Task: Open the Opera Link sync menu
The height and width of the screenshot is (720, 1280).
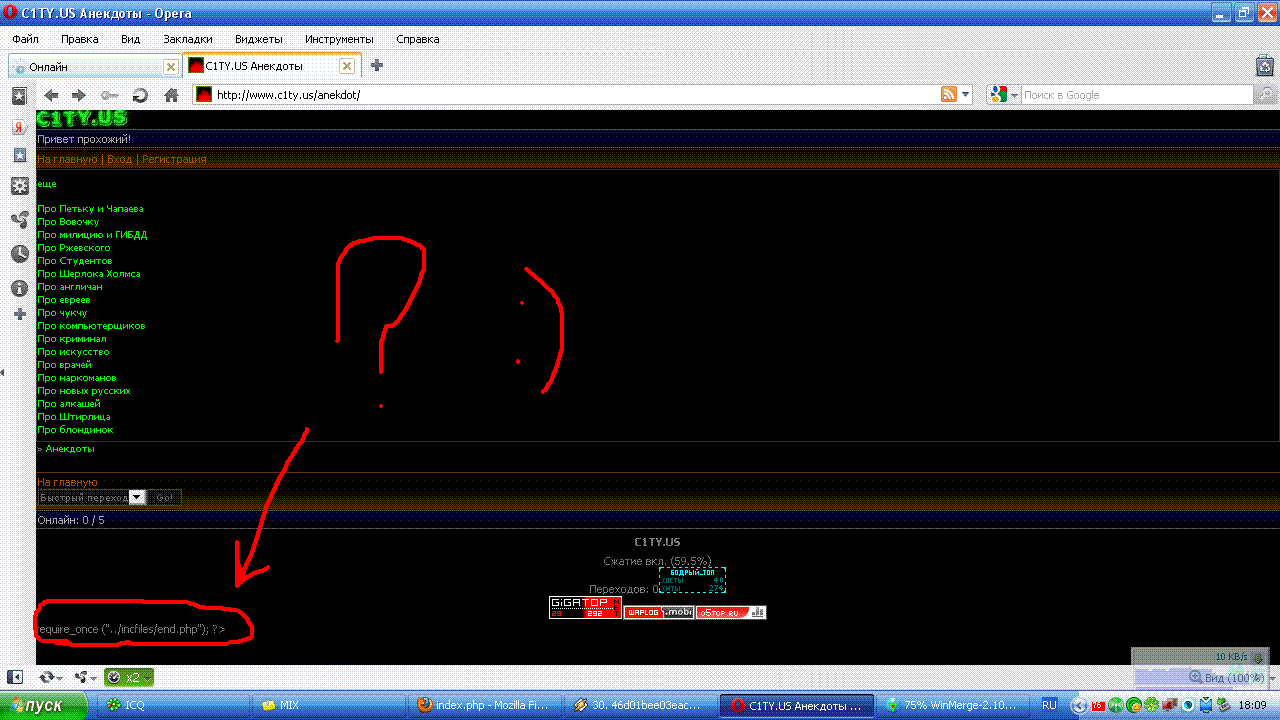Action: point(51,677)
